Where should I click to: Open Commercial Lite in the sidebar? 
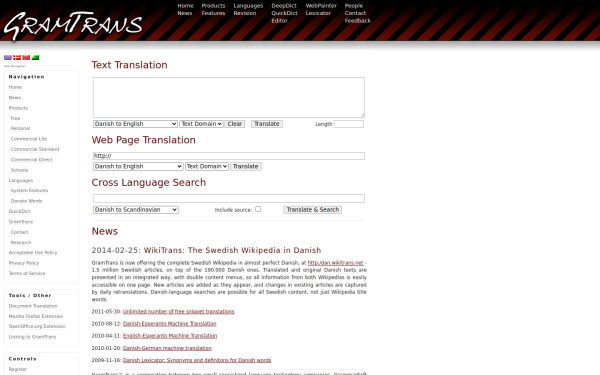29,139
